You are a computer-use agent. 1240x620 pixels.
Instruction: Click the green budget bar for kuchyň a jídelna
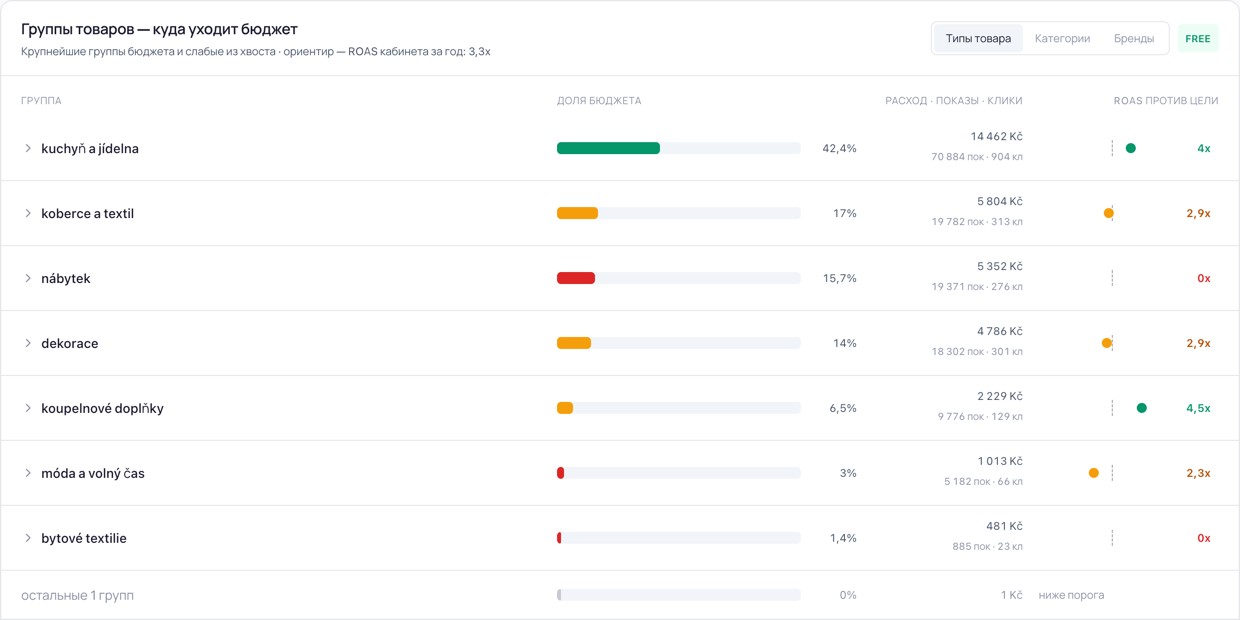(608, 148)
